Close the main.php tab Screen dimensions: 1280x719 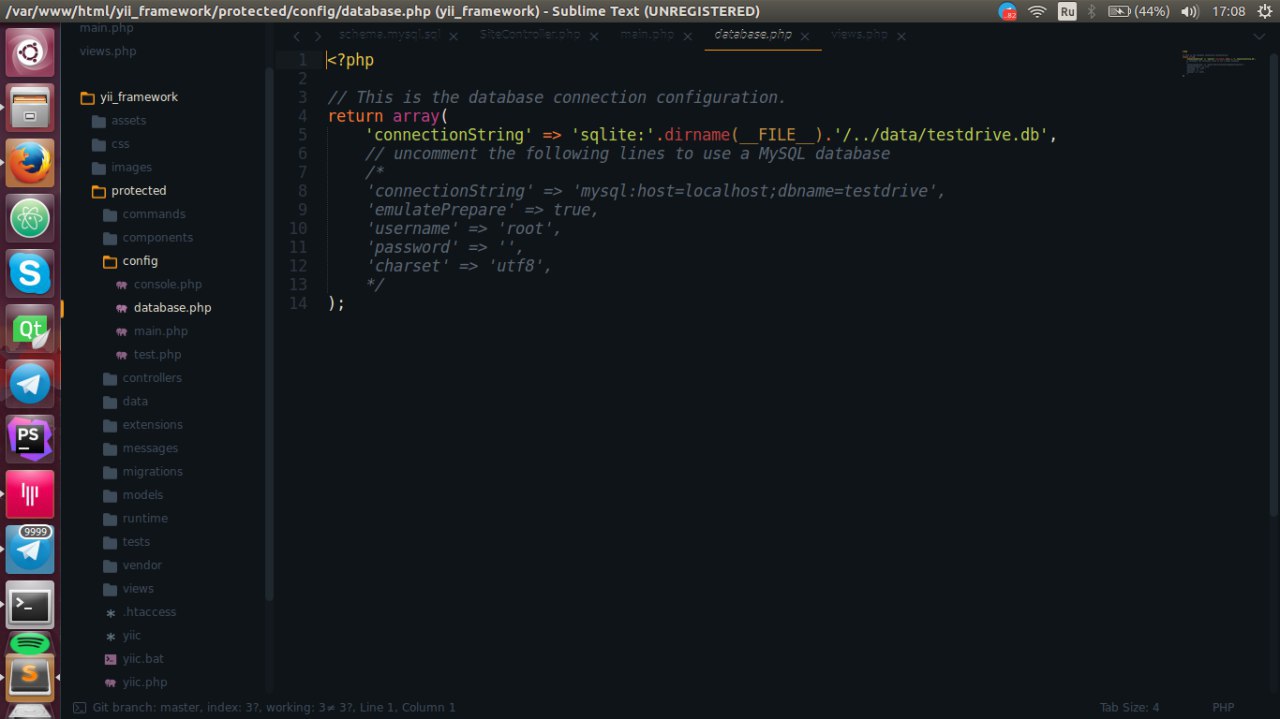click(689, 36)
